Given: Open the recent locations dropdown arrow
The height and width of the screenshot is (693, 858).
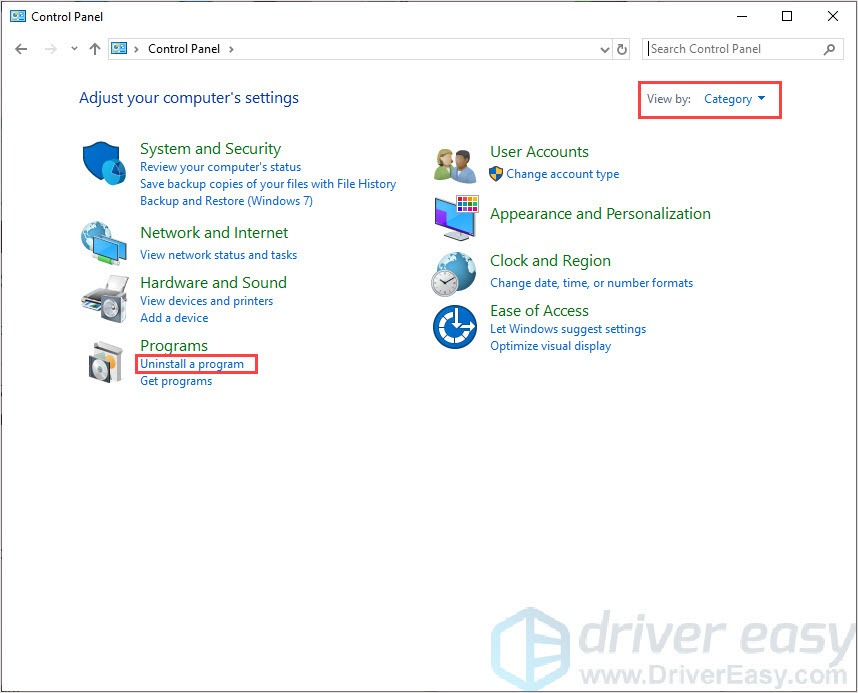Looking at the screenshot, I should pyautogui.click(x=74, y=49).
